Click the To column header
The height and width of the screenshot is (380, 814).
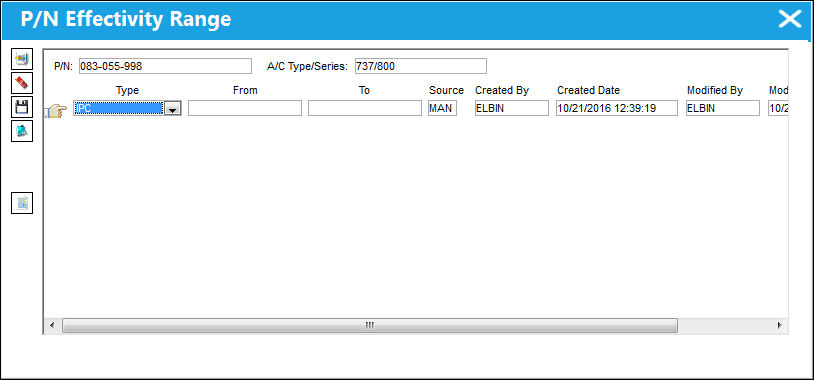(x=364, y=90)
